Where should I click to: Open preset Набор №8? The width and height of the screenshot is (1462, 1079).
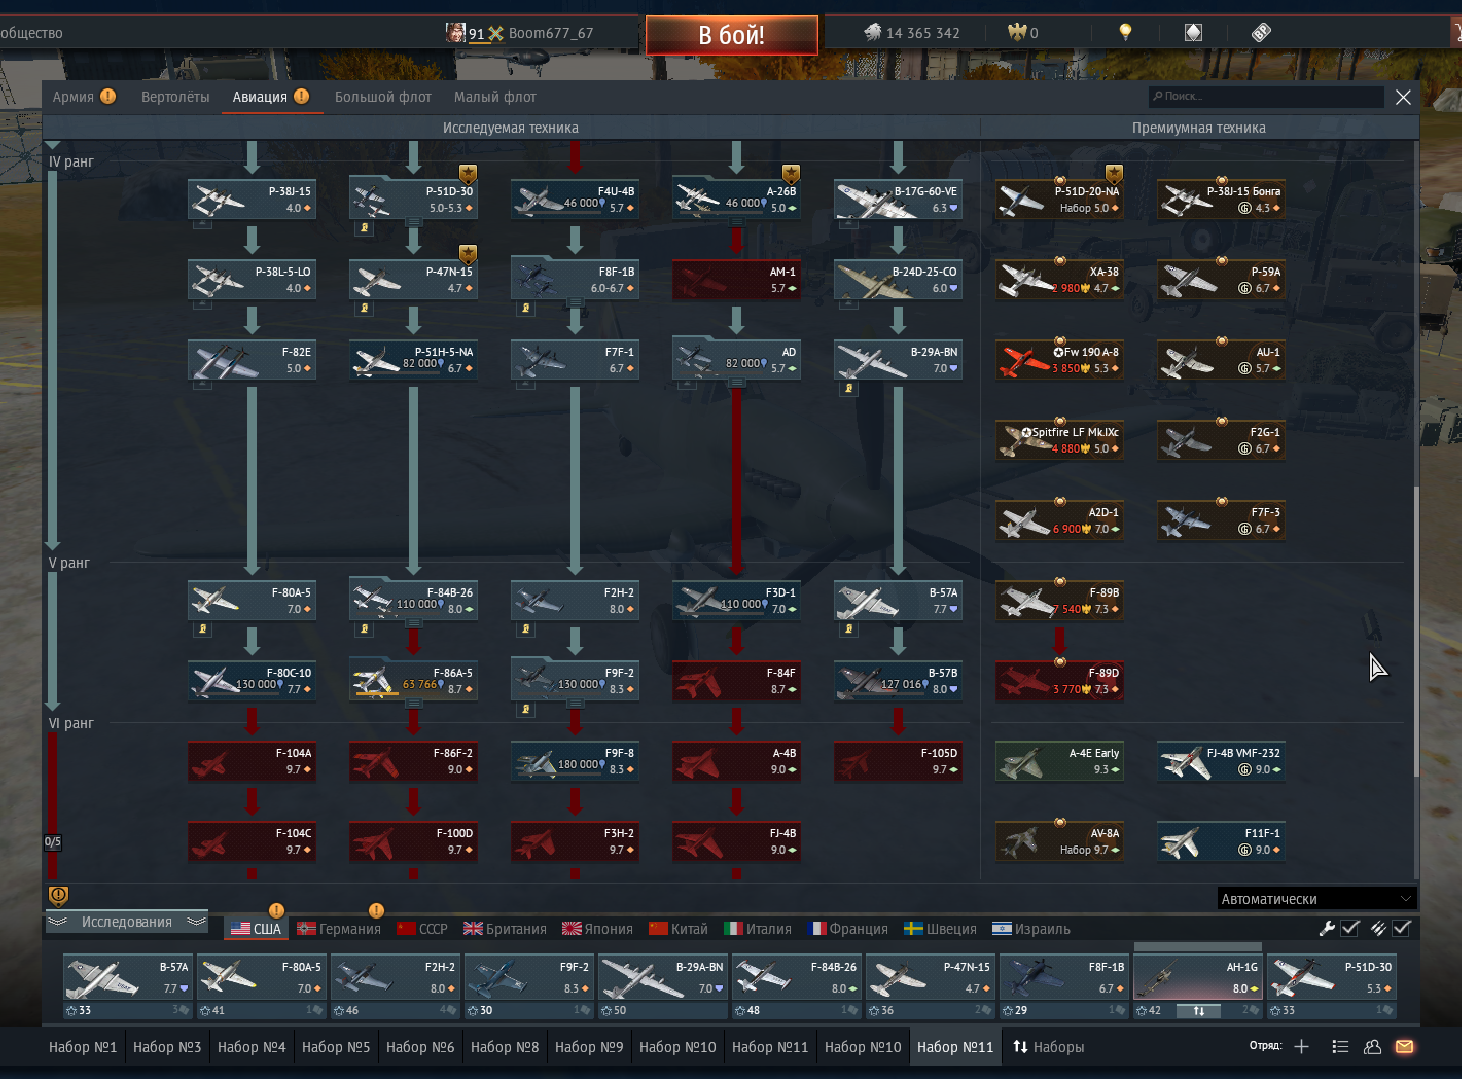point(505,1046)
